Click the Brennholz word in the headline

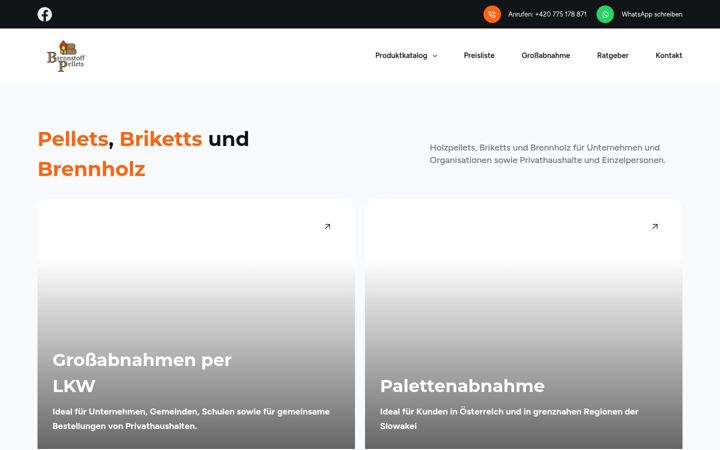click(x=91, y=169)
